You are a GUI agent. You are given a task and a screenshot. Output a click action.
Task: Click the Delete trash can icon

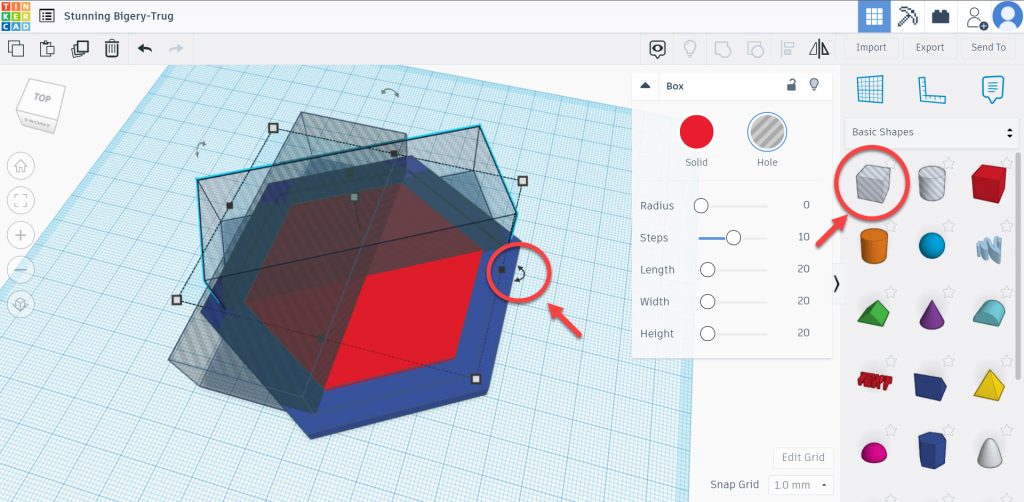point(112,48)
